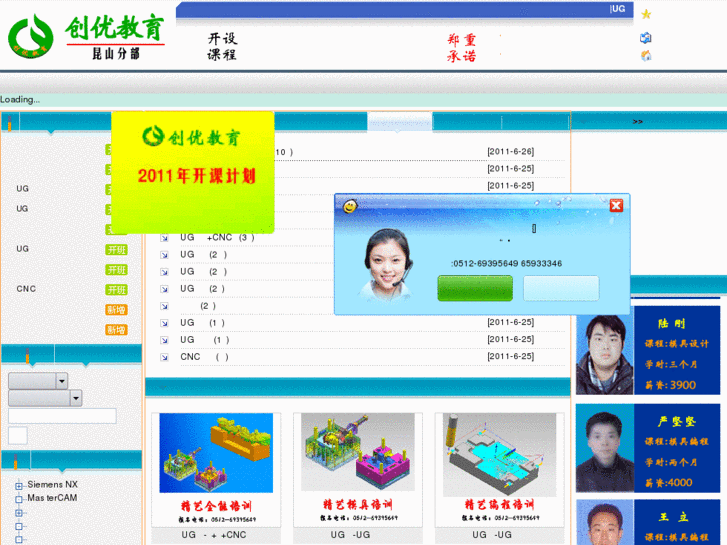The width and height of the screenshot is (727, 545).
Task: Click the 开班 badge beside the CNC course
Action: [x=116, y=290]
